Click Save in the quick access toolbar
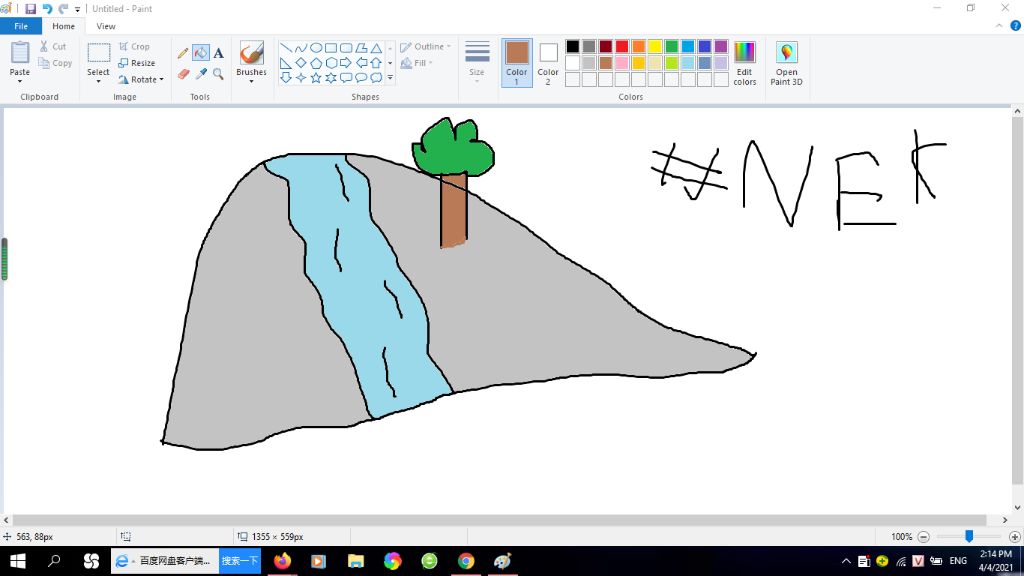 [x=31, y=8]
